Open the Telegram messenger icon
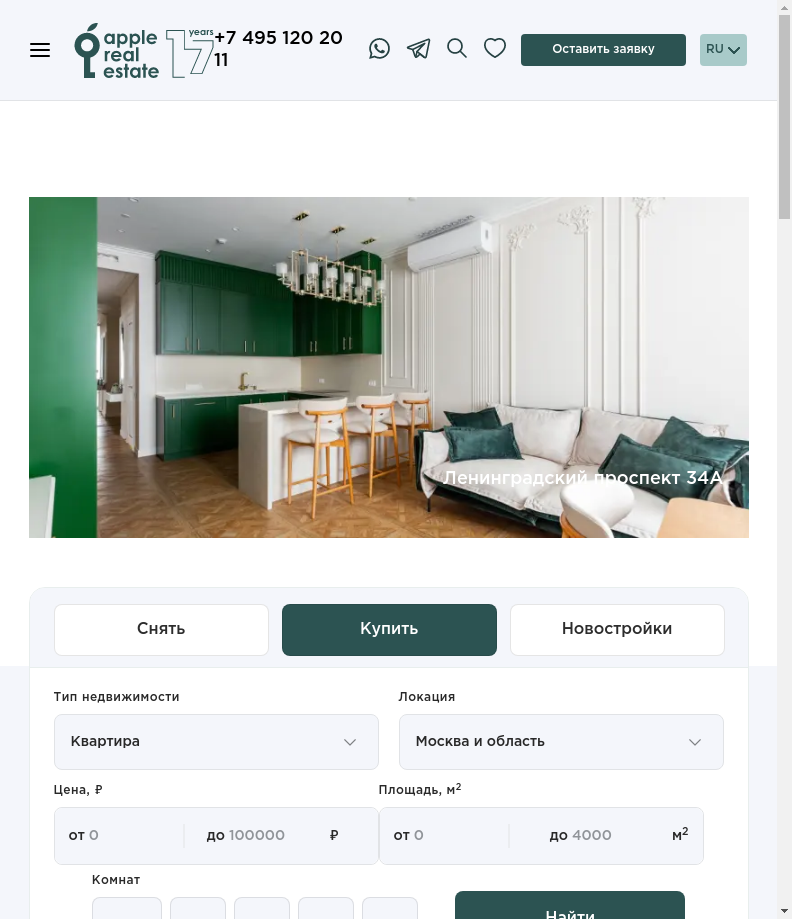Screen dimensions: 792x919 pos(419,49)
